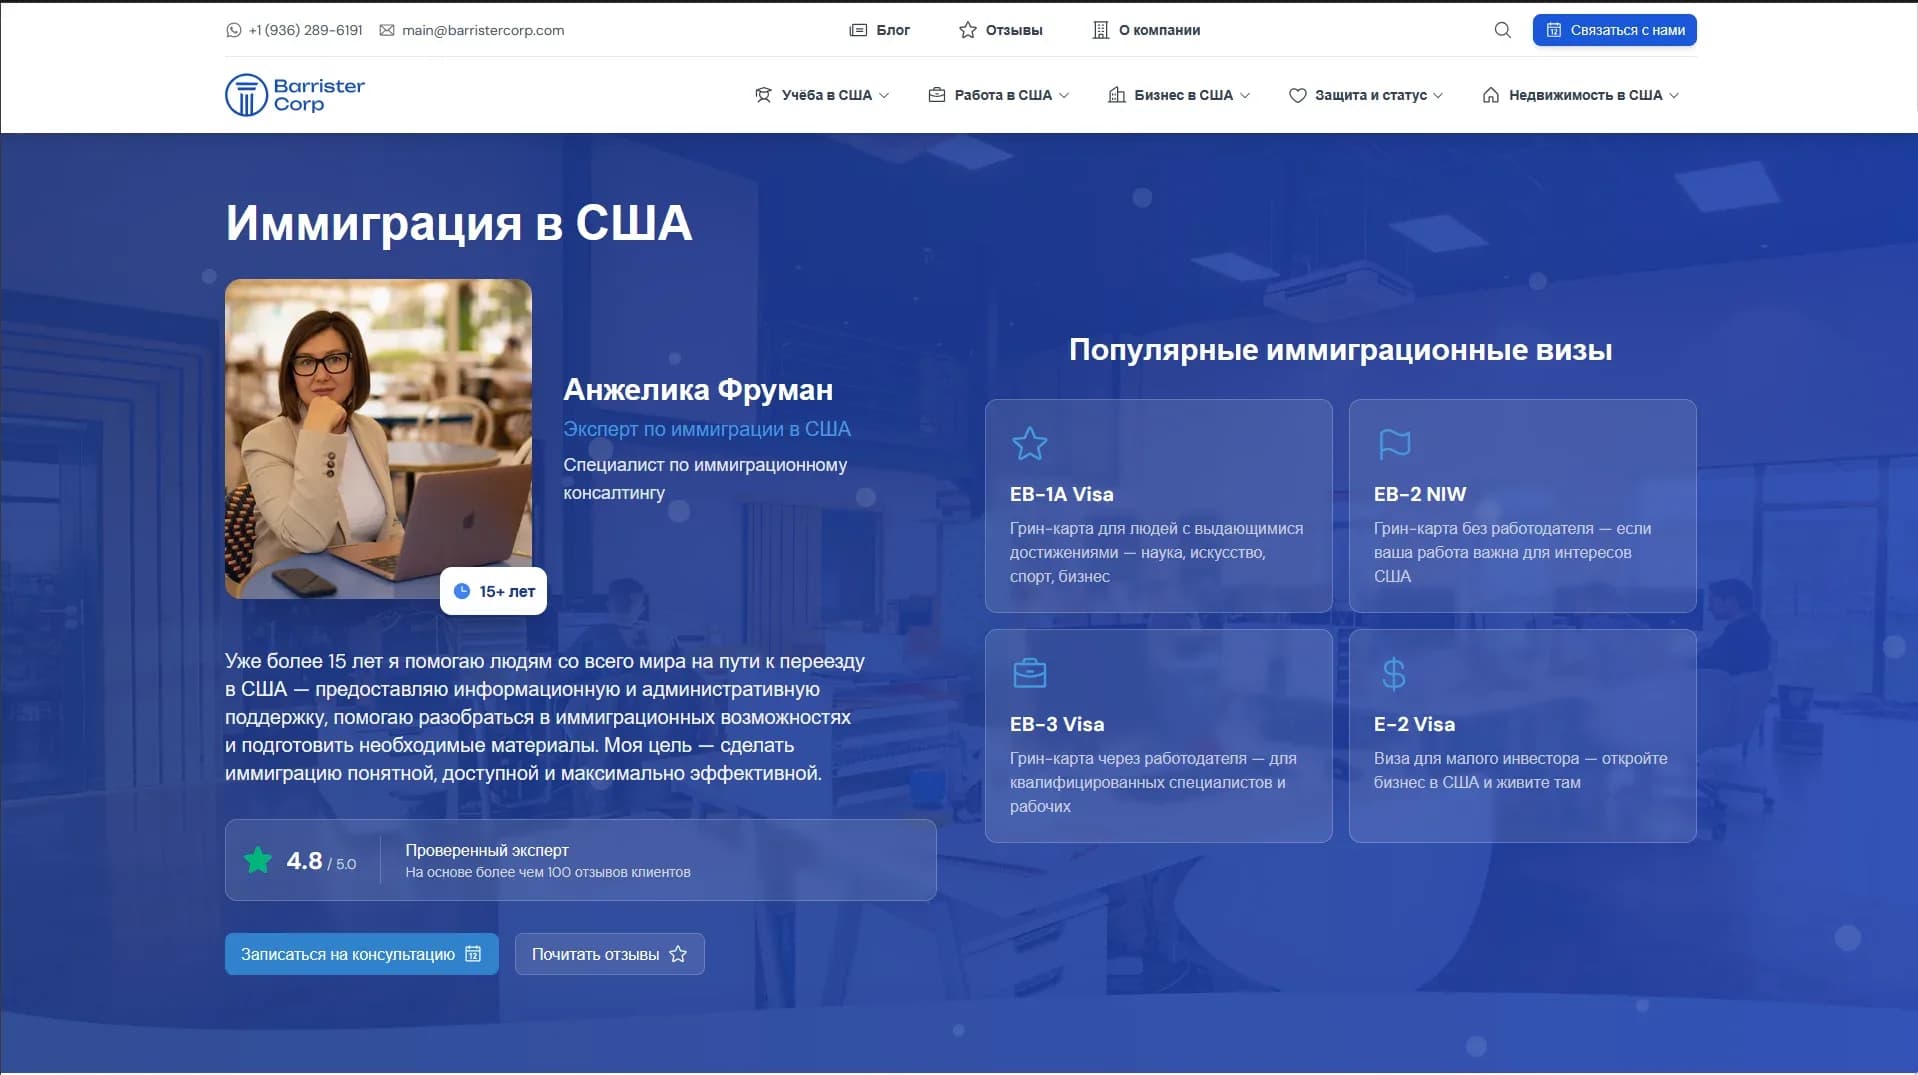This screenshot has height=1075, width=1918.
Task: Click the Проверенный эксперт label
Action: coord(487,850)
